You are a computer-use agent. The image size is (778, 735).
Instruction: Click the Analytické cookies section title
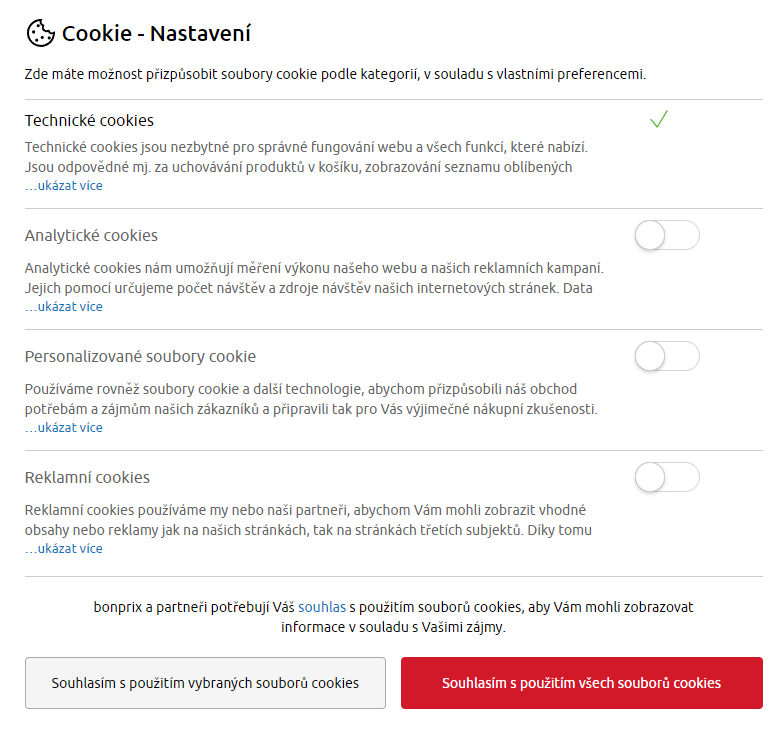point(91,235)
